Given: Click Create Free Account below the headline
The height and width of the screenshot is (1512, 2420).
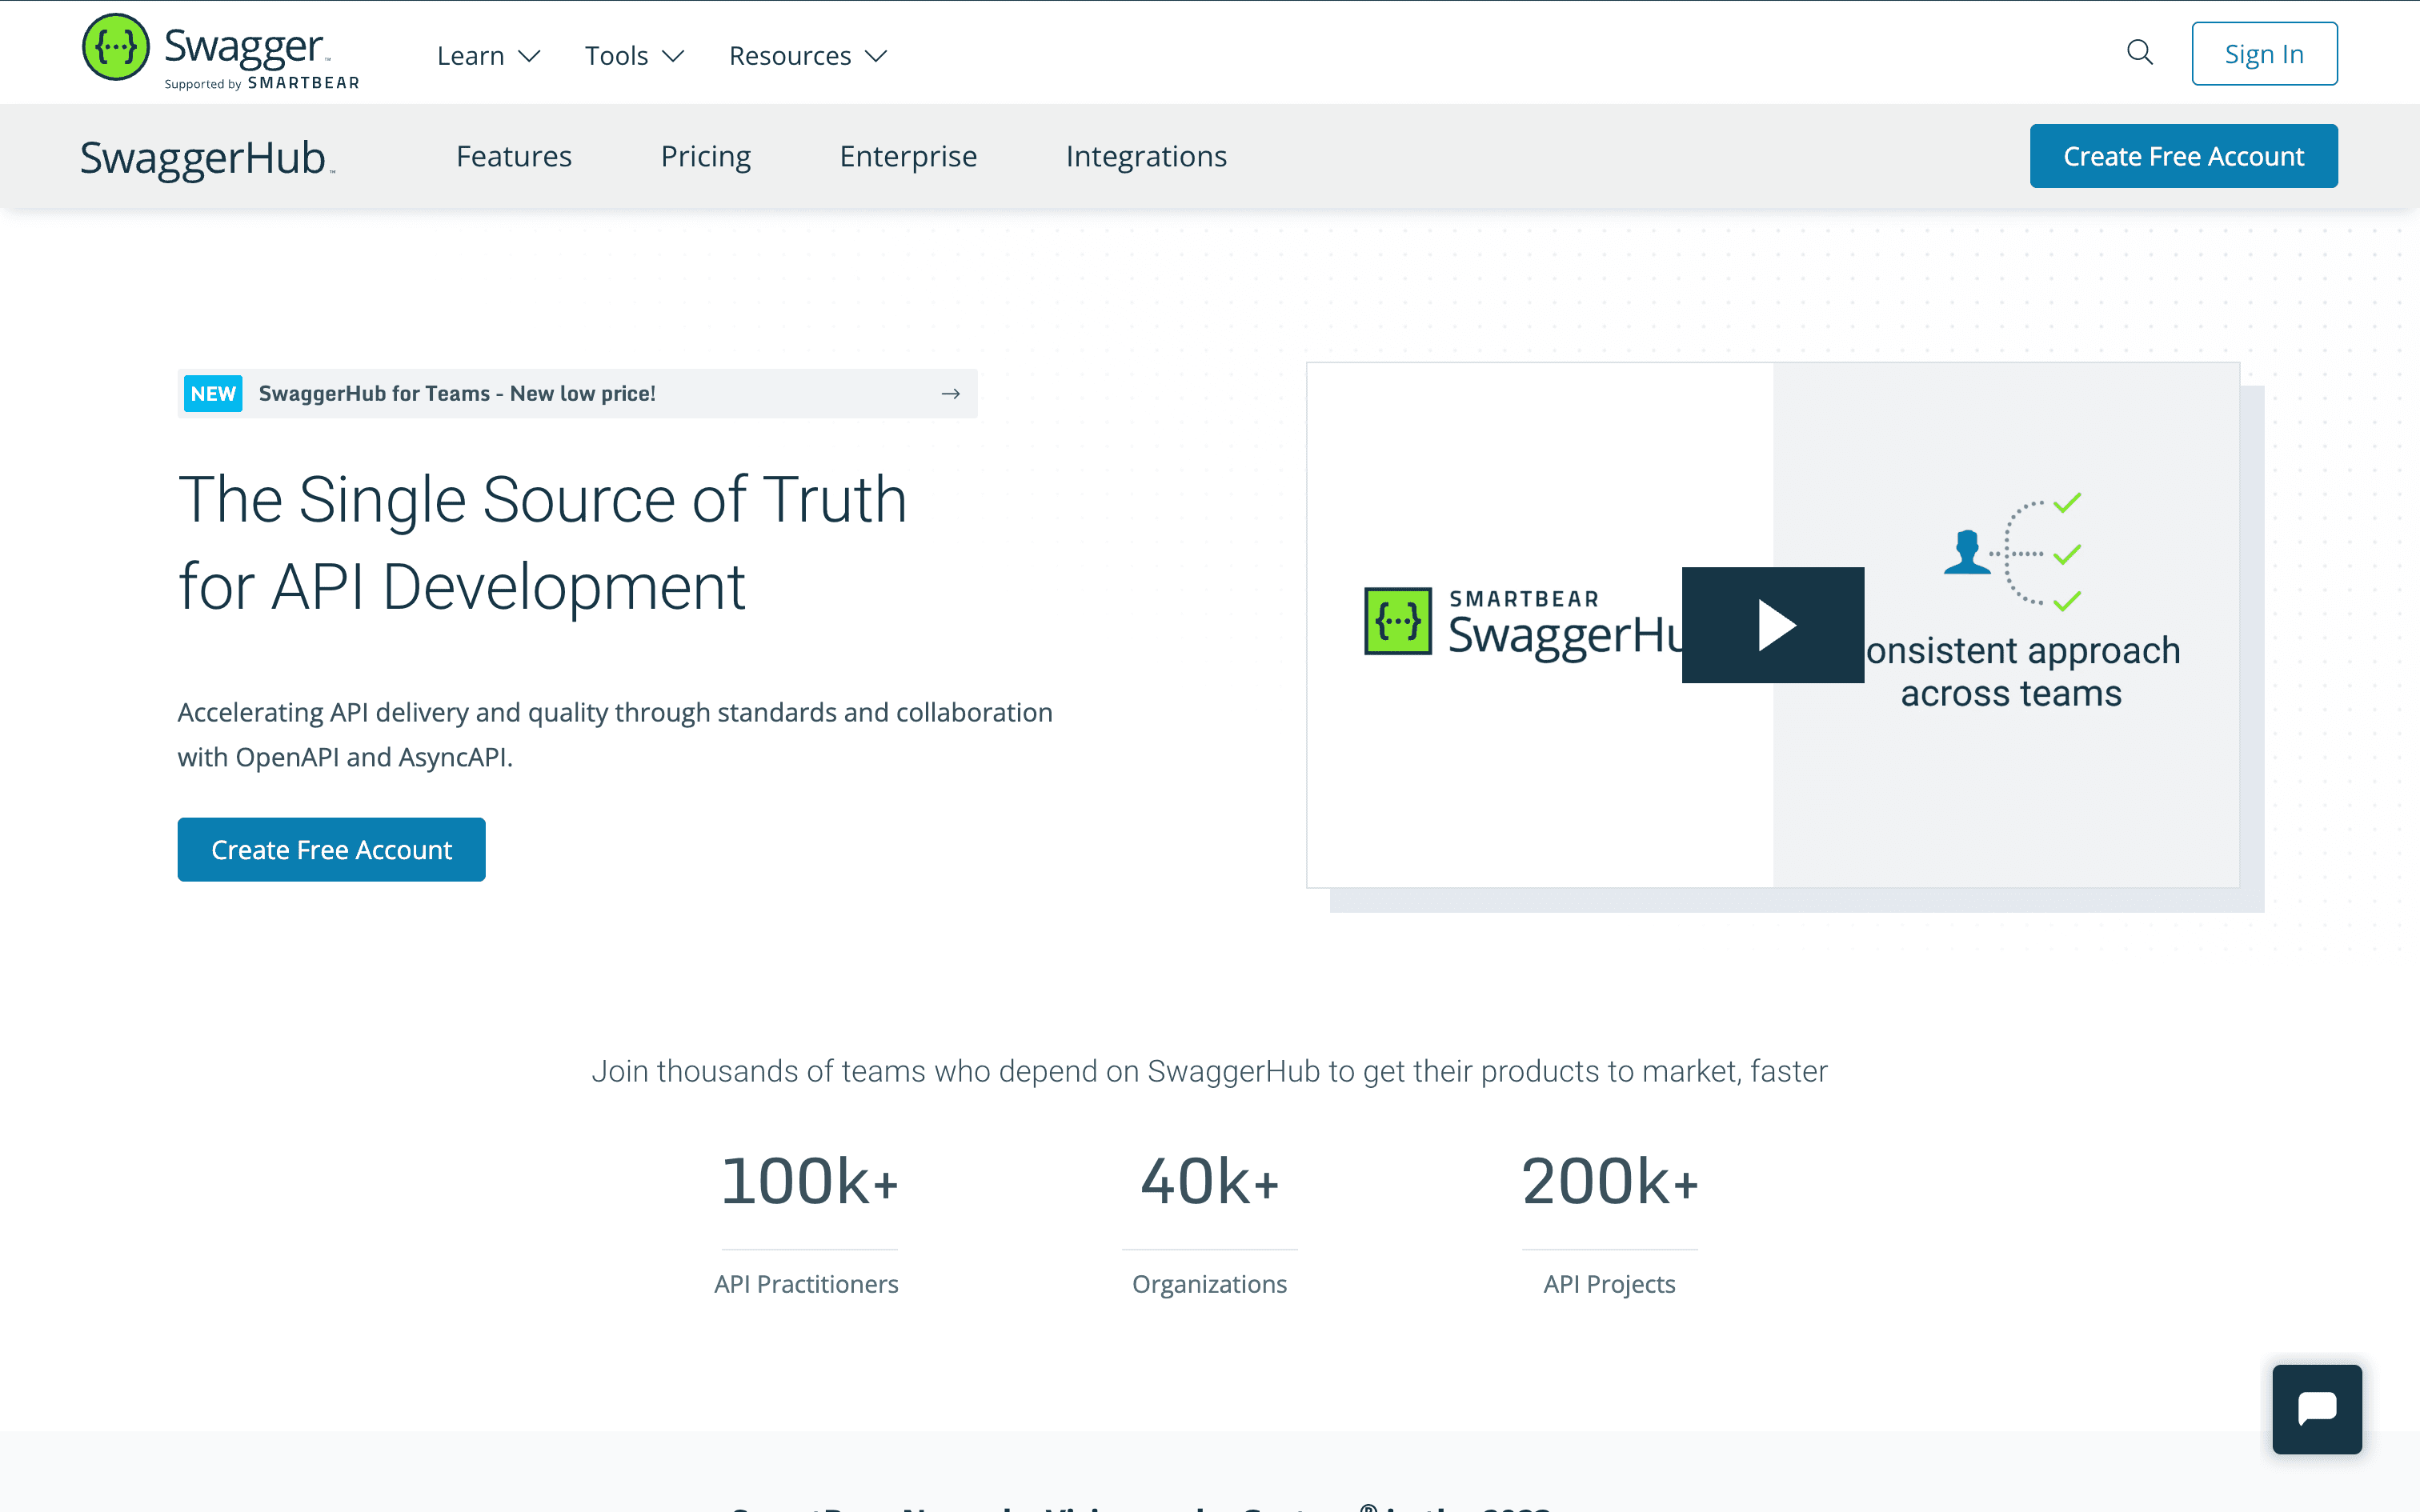Looking at the screenshot, I should (331, 850).
